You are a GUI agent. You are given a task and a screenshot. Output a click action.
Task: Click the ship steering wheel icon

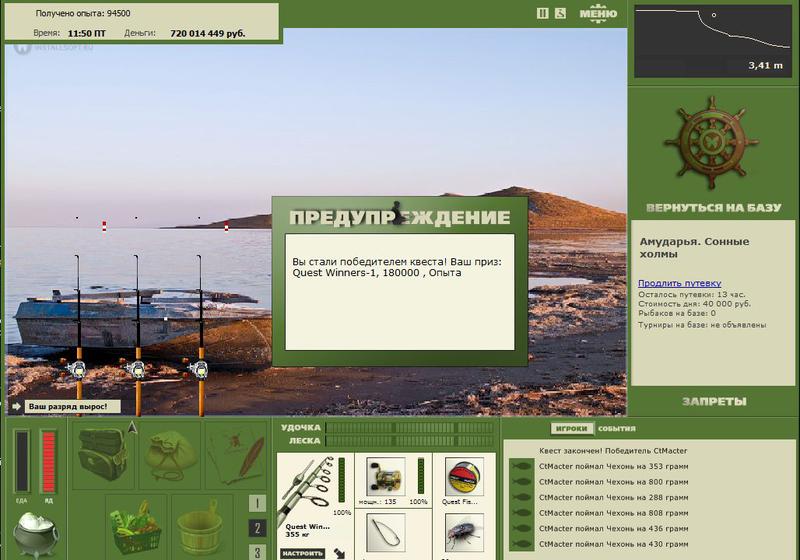coord(711,143)
